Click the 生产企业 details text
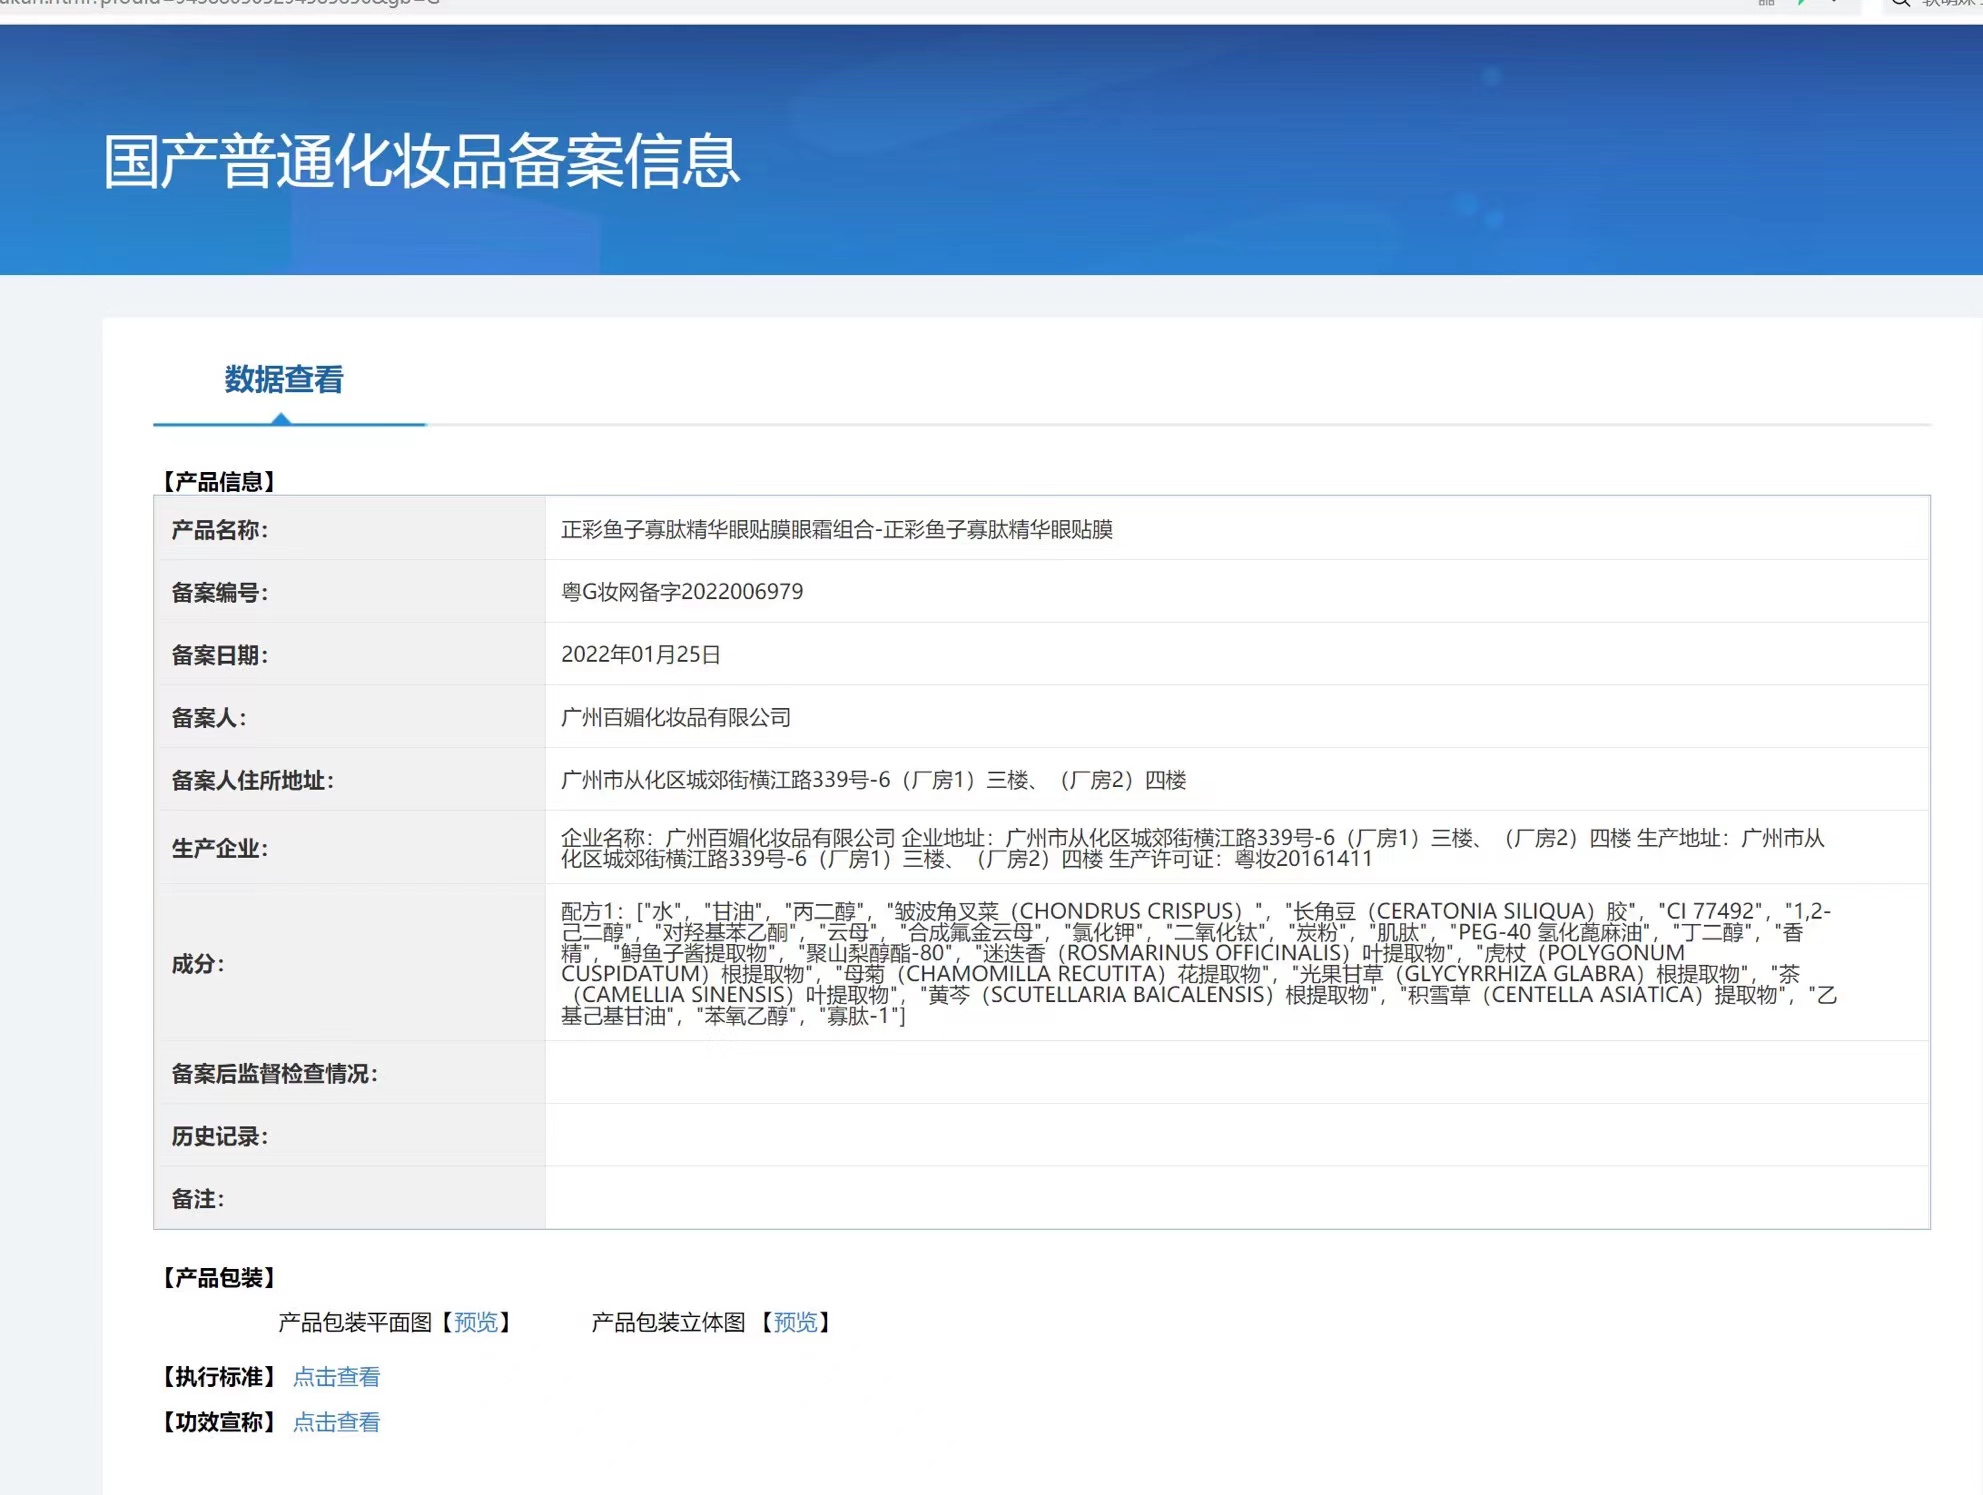 pos(1190,848)
